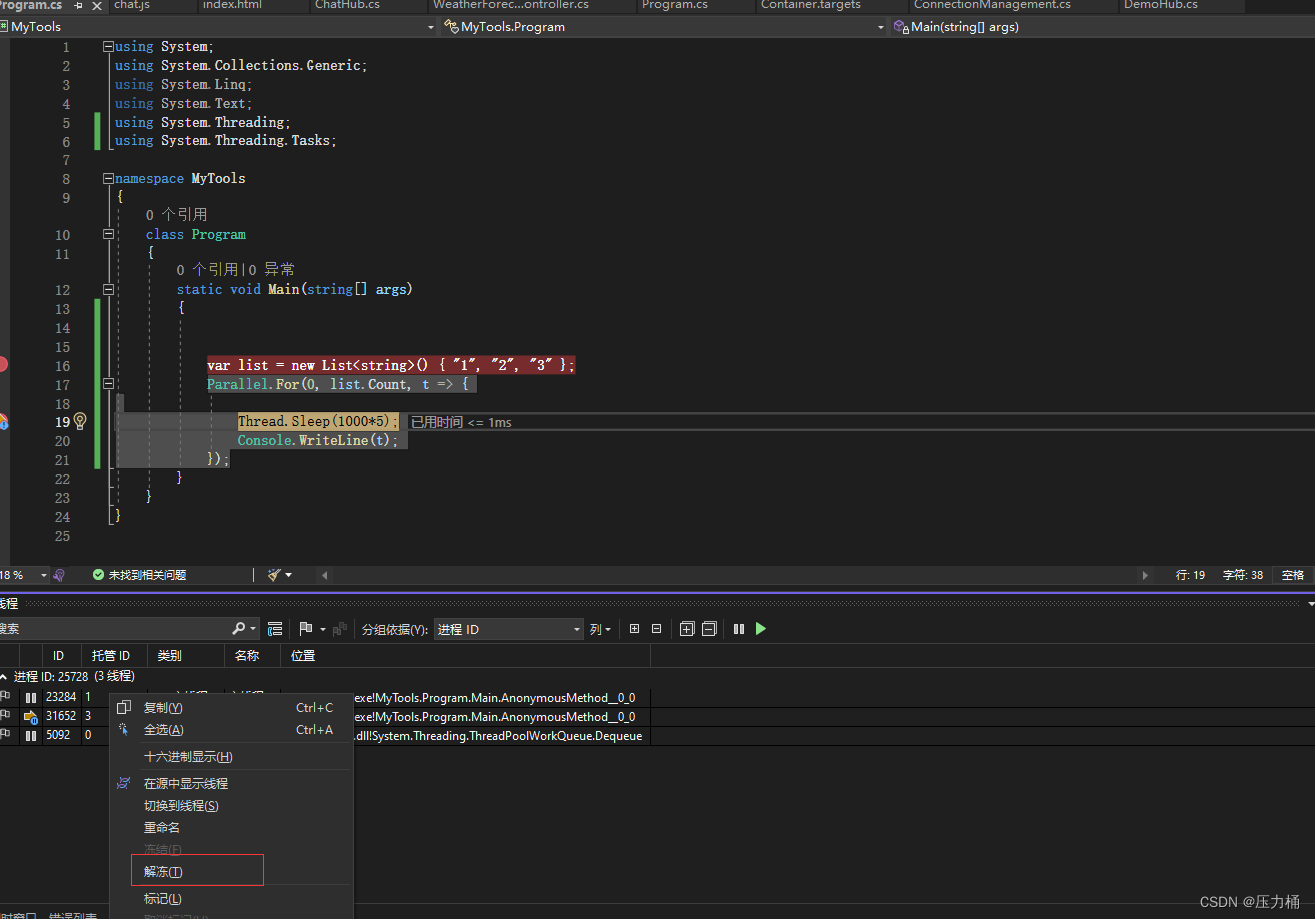Click the expand groups icon
The image size is (1315, 919).
tap(687, 629)
